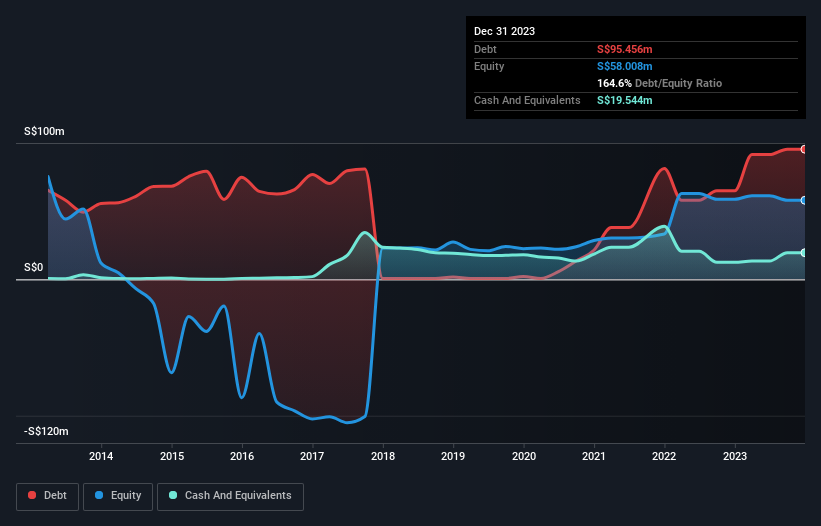Click the Equity label in tooltip
This screenshot has width=821, height=526.
click(x=489, y=66)
